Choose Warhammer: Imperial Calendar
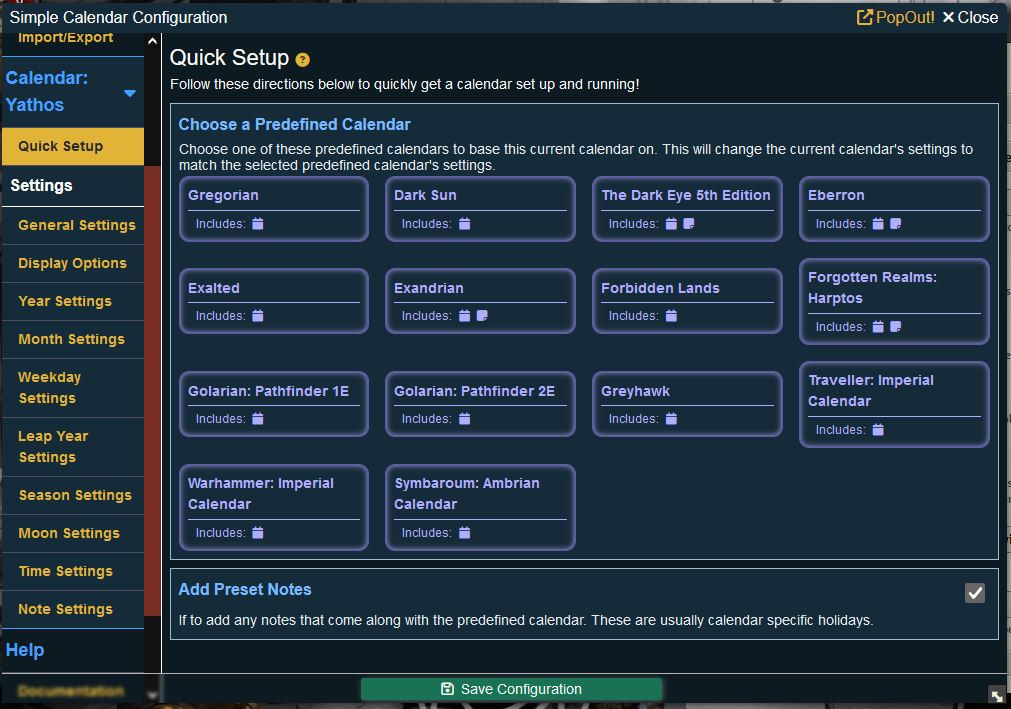 (274, 507)
